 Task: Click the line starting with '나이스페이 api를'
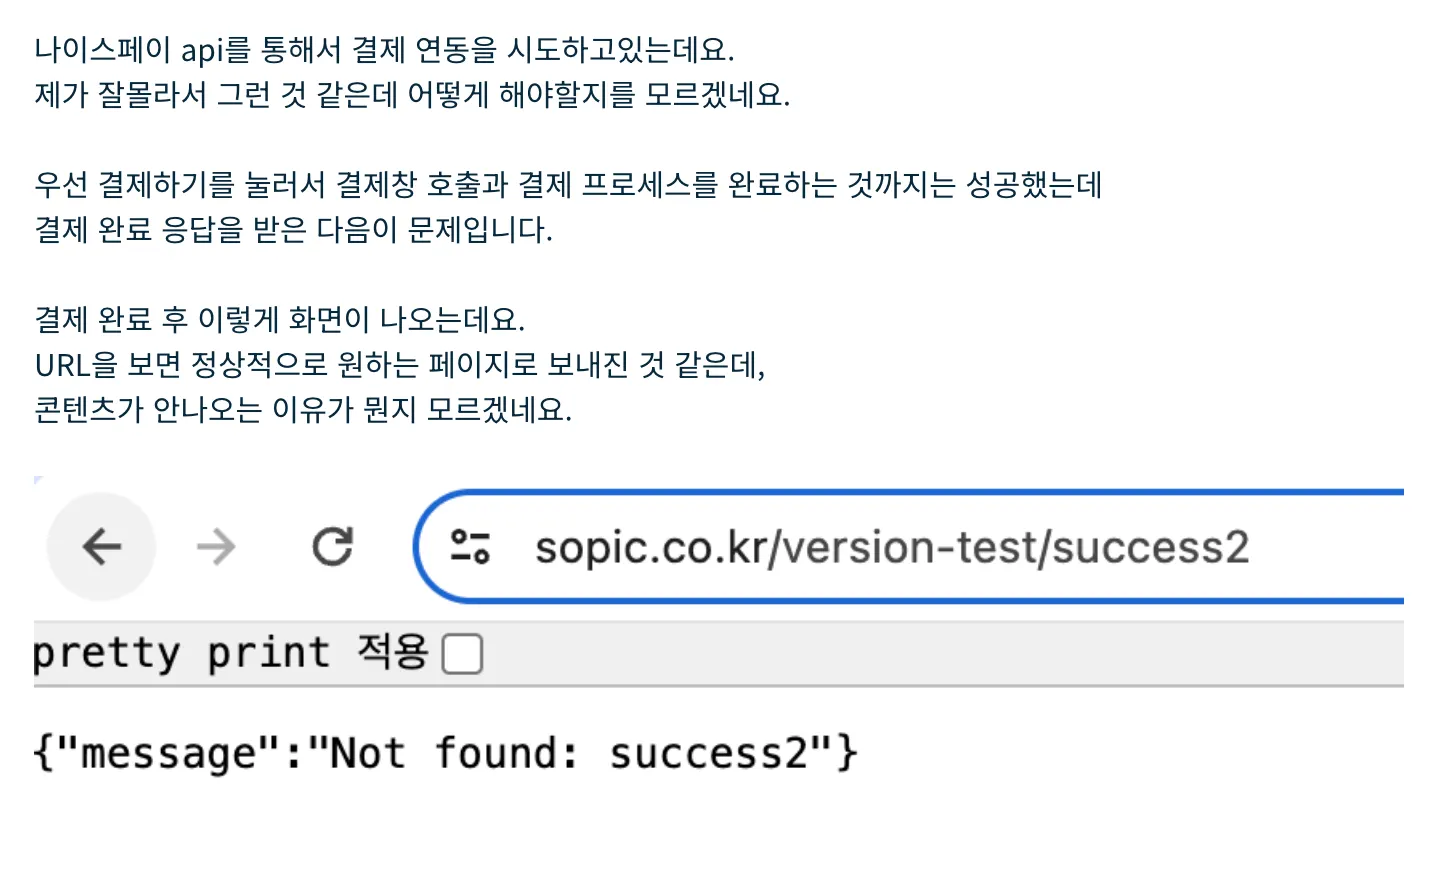384,49
